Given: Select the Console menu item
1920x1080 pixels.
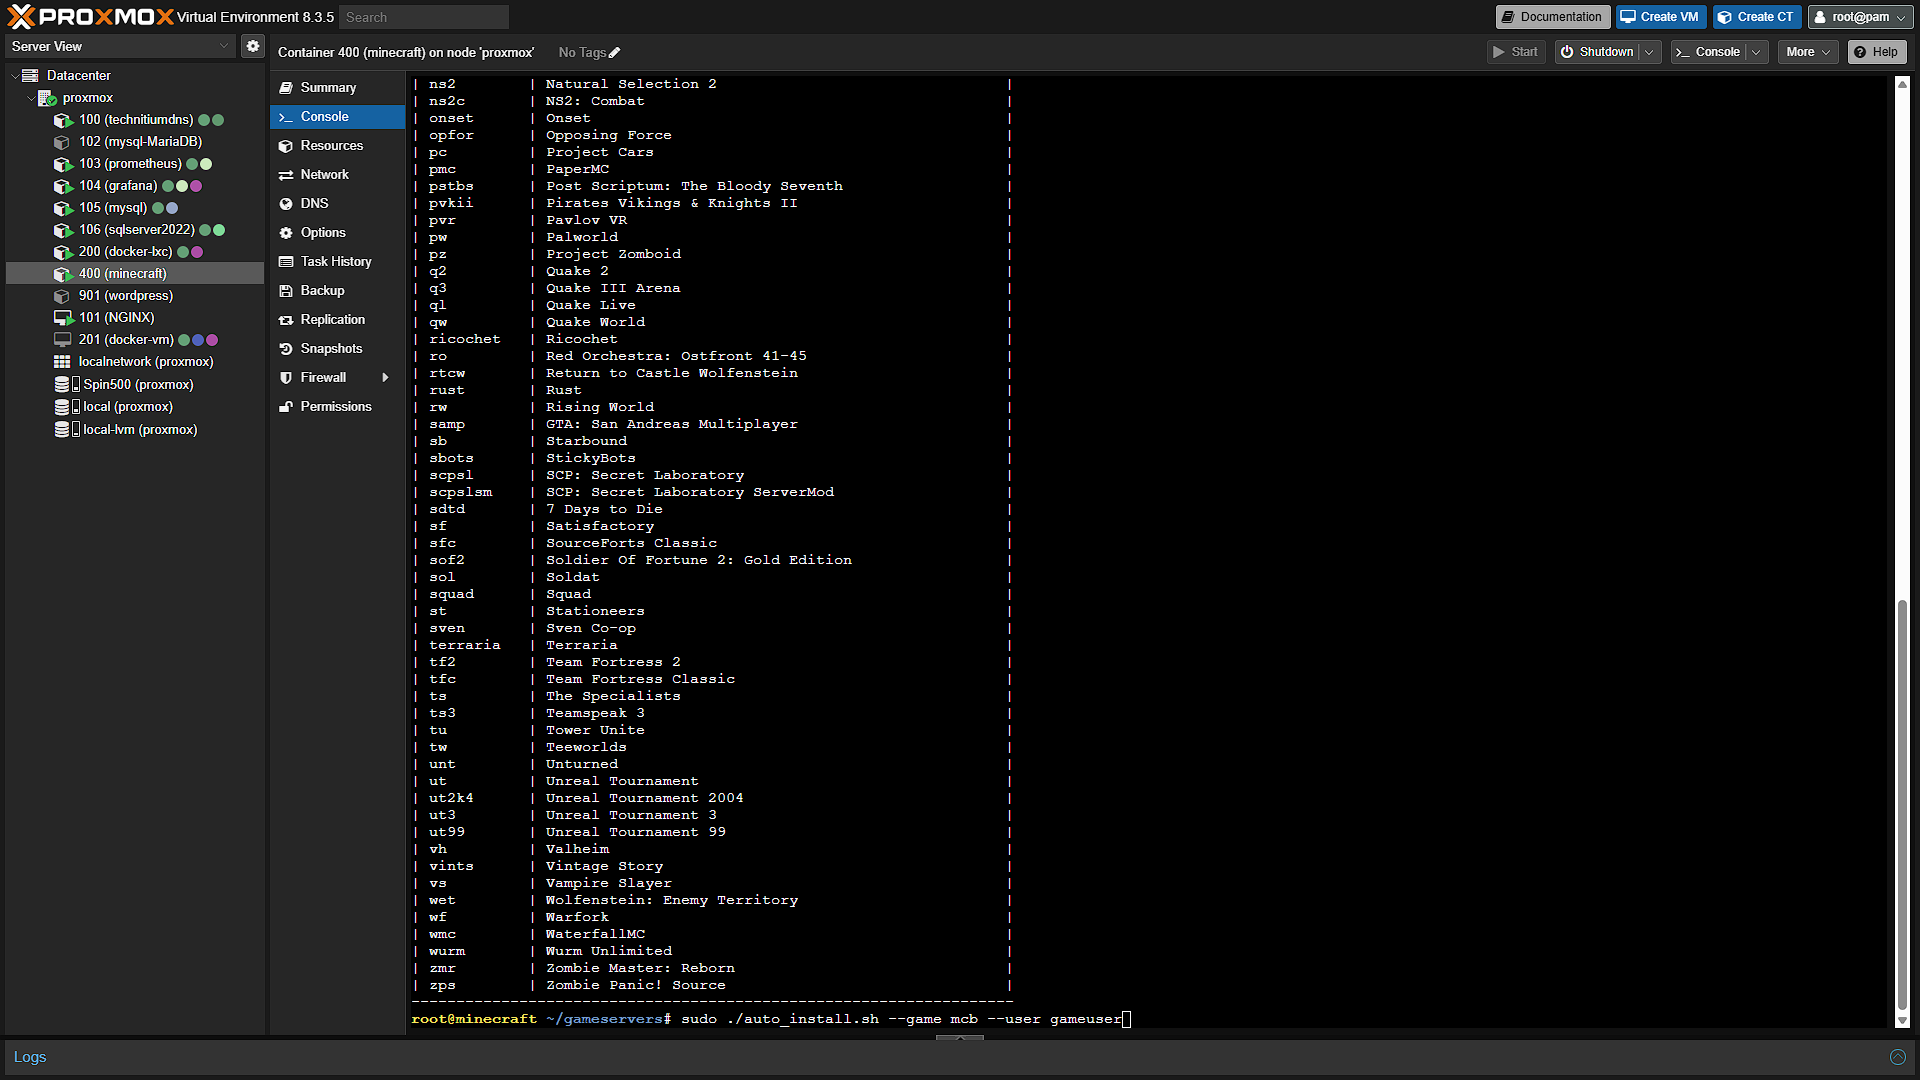Looking at the screenshot, I should [337, 117].
